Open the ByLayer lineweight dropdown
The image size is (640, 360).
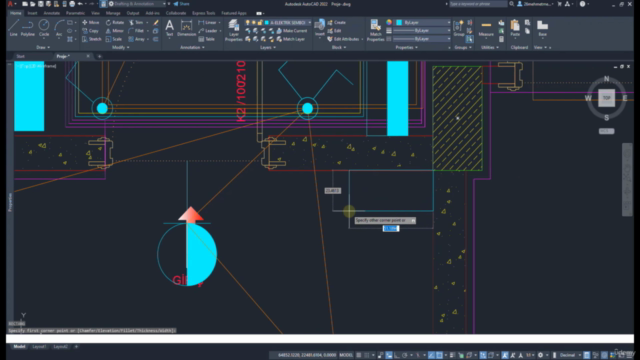(x=421, y=31)
